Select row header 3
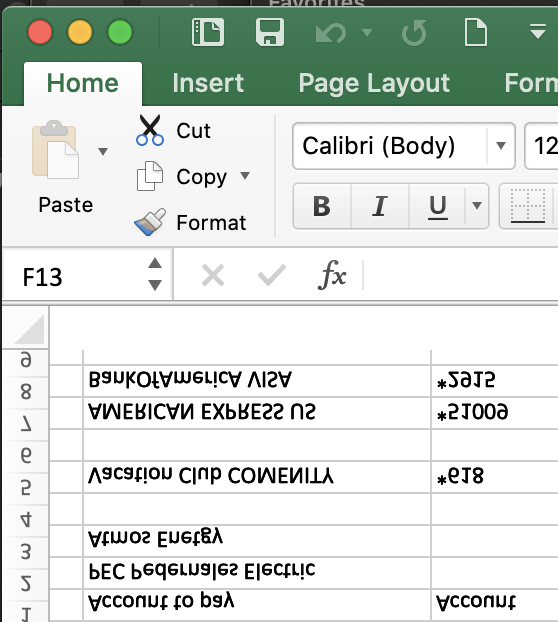The height and width of the screenshot is (622, 558). click(26, 552)
